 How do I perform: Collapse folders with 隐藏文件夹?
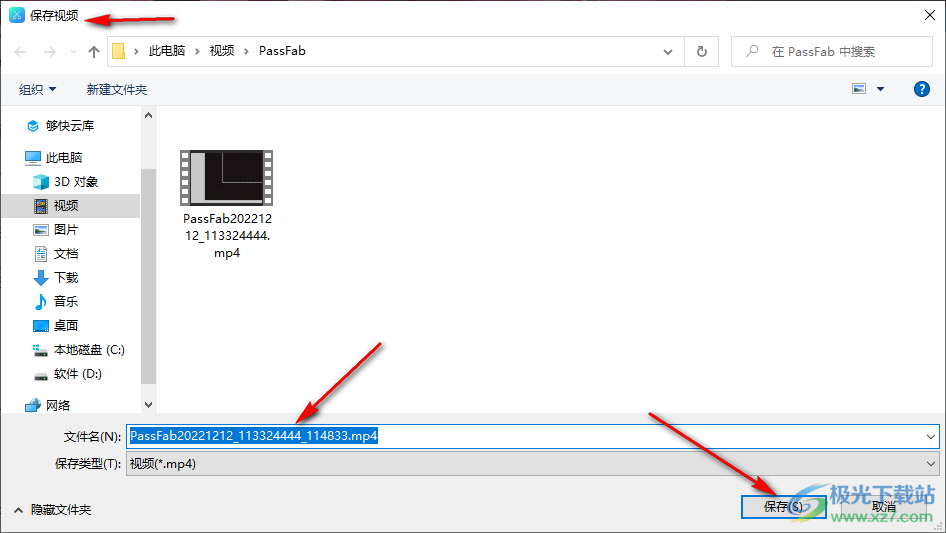(x=52, y=510)
